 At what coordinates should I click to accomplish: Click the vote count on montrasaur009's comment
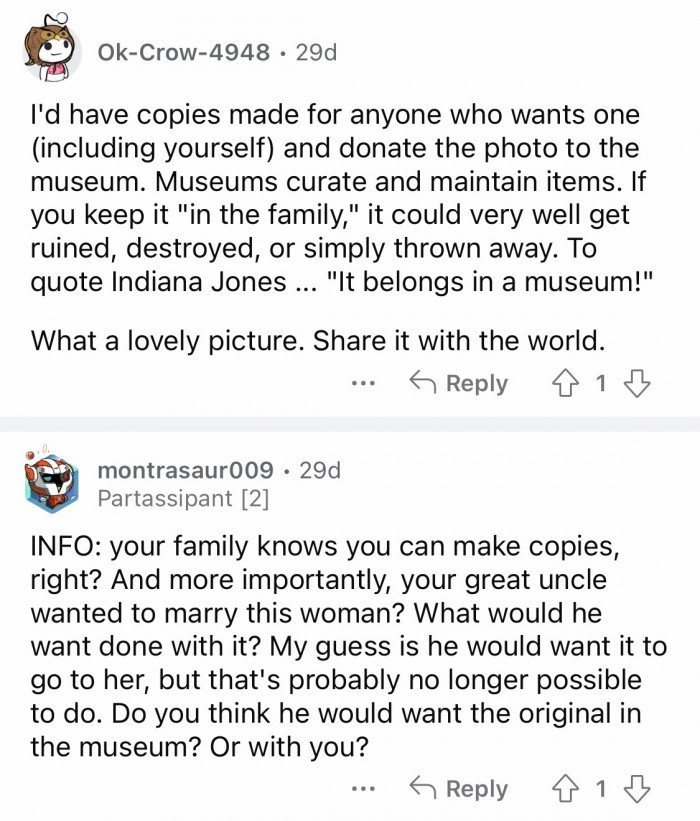(602, 789)
